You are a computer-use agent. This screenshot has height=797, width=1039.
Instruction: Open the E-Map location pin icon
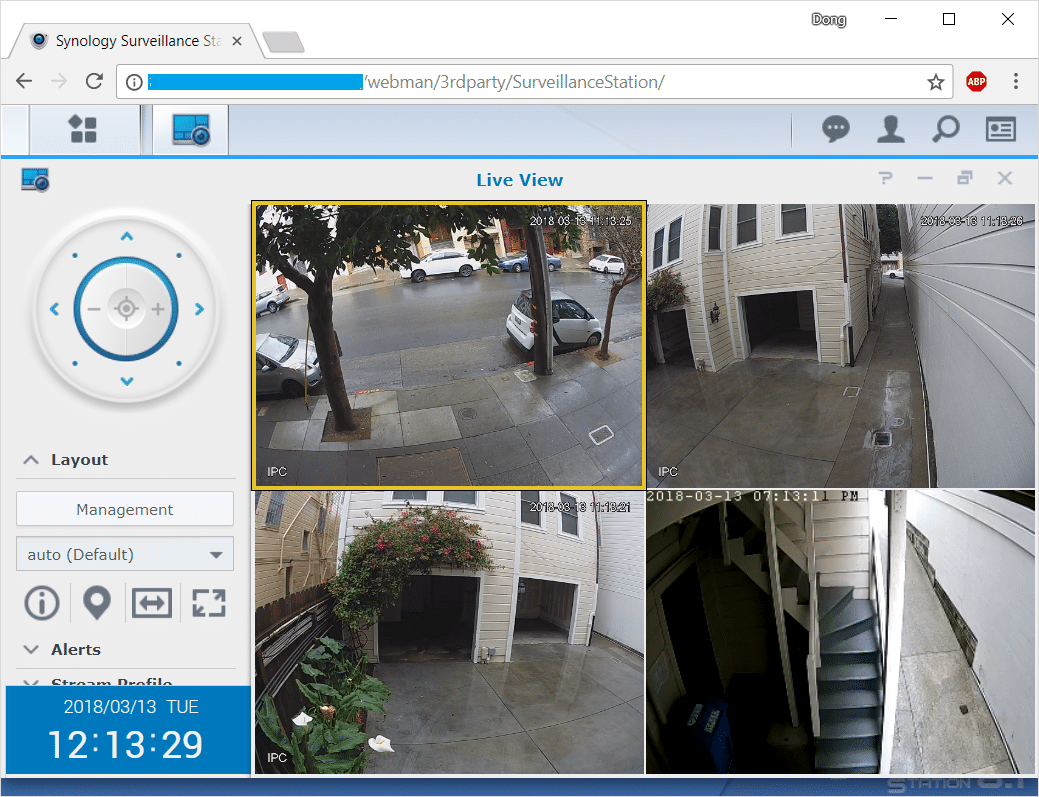click(96, 603)
